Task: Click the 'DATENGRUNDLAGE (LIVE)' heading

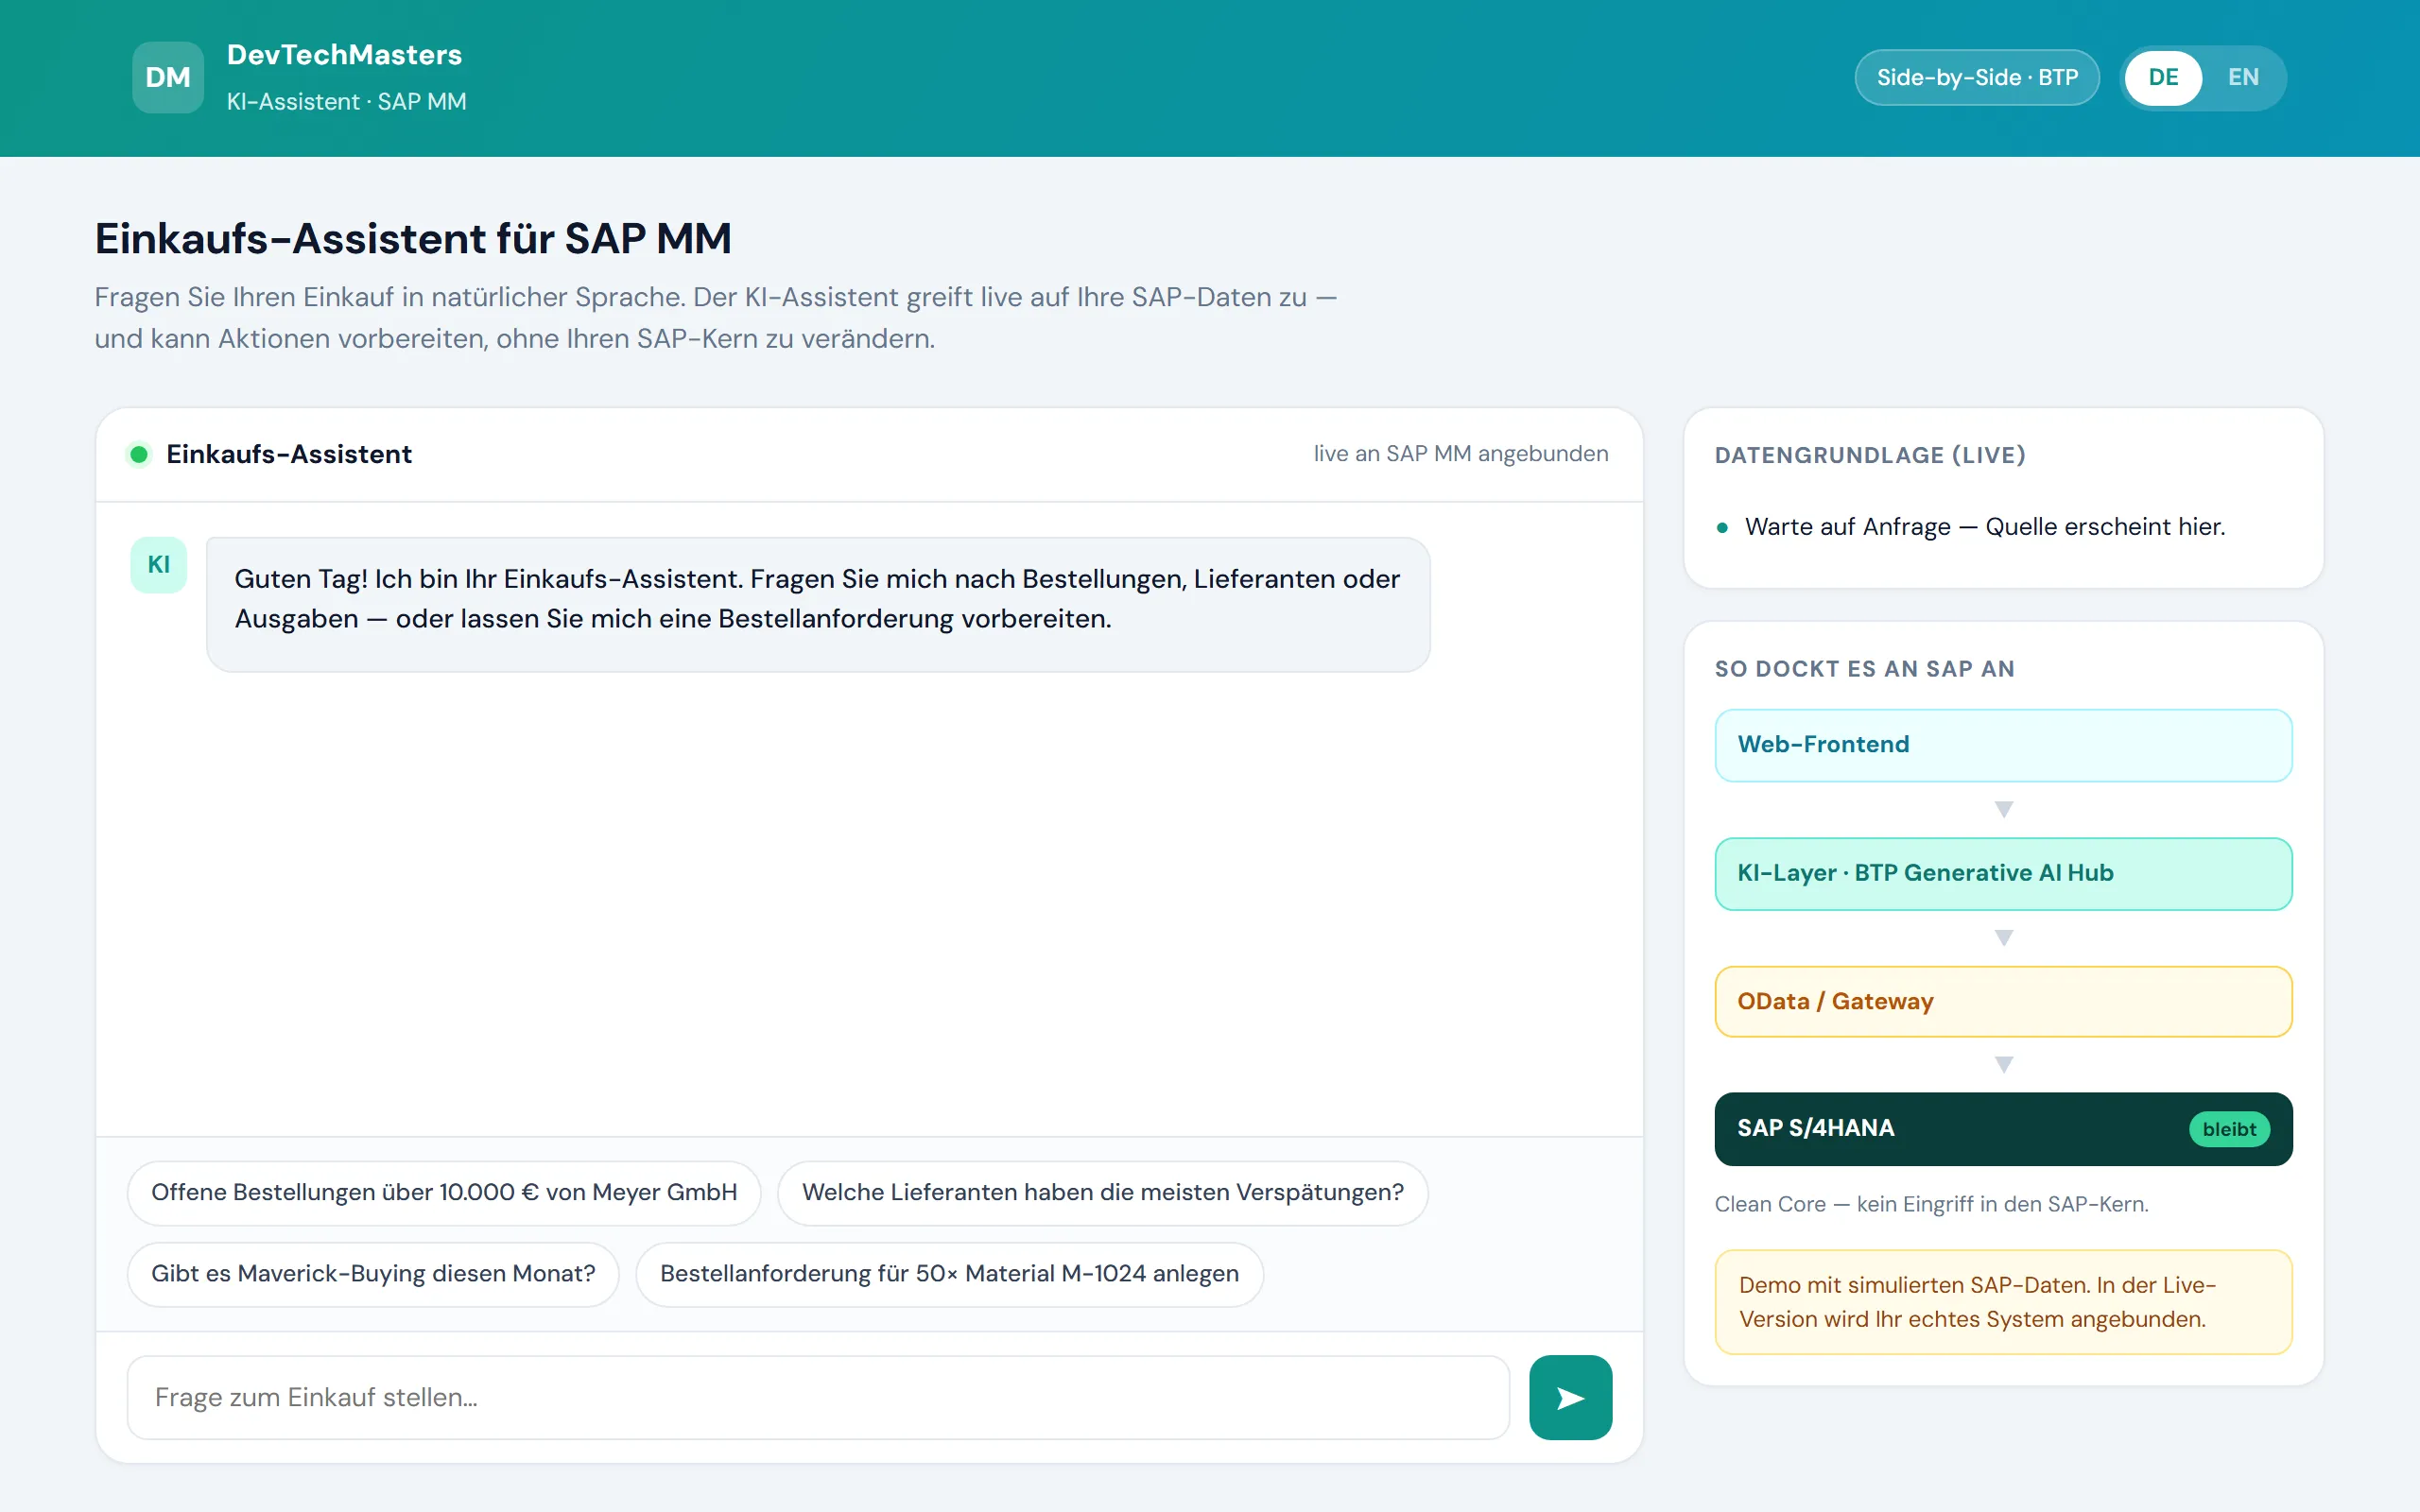Action: [1870, 455]
